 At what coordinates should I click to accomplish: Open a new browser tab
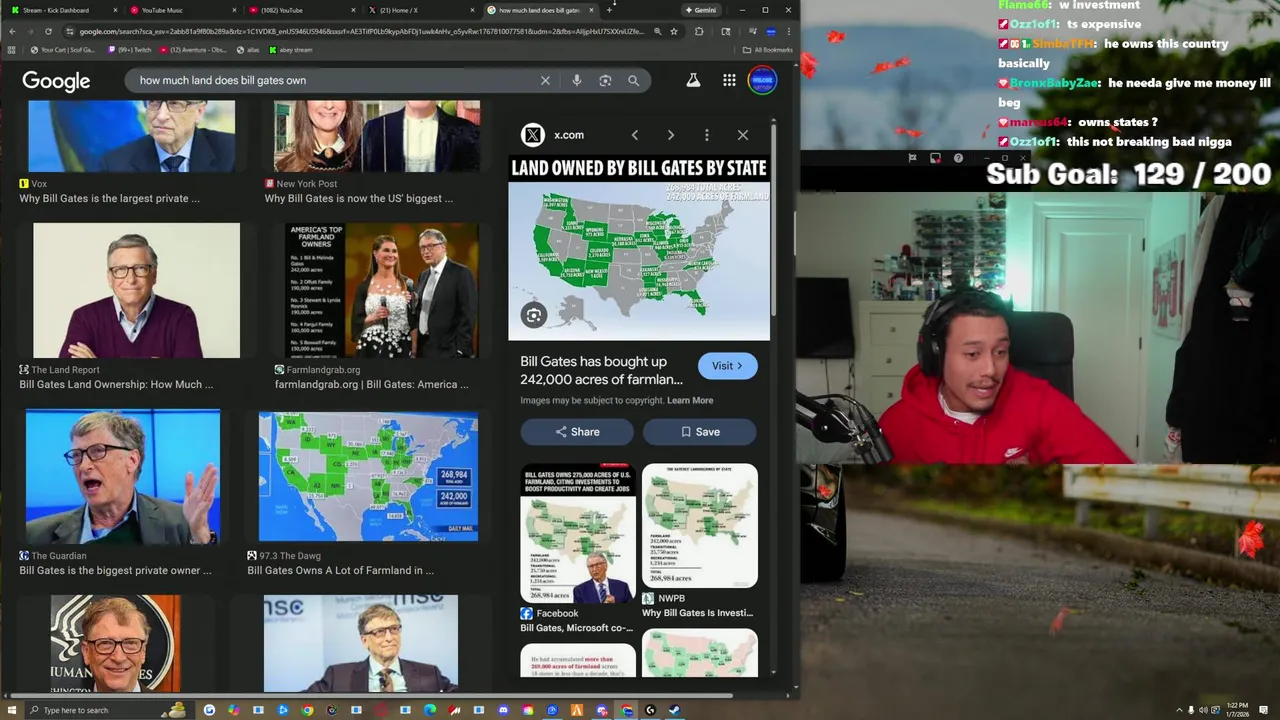(609, 10)
